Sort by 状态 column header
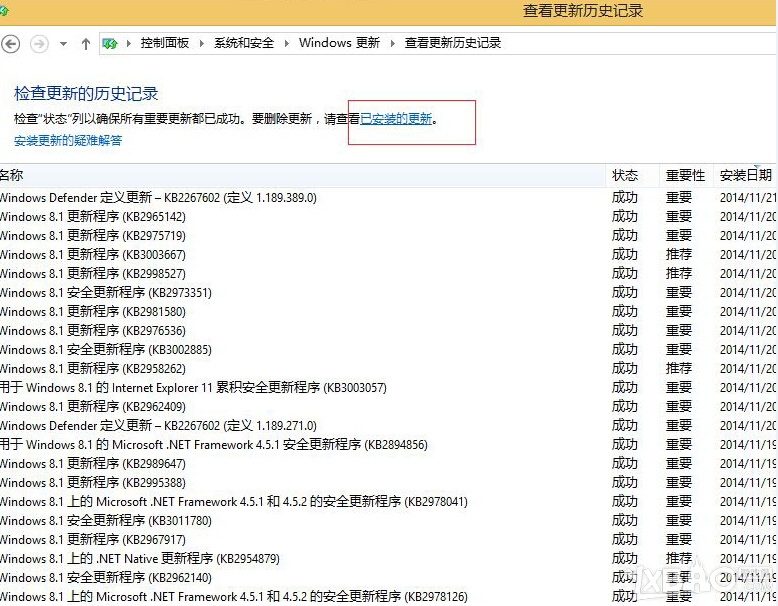The width and height of the screenshot is (778, 606). 632,175
